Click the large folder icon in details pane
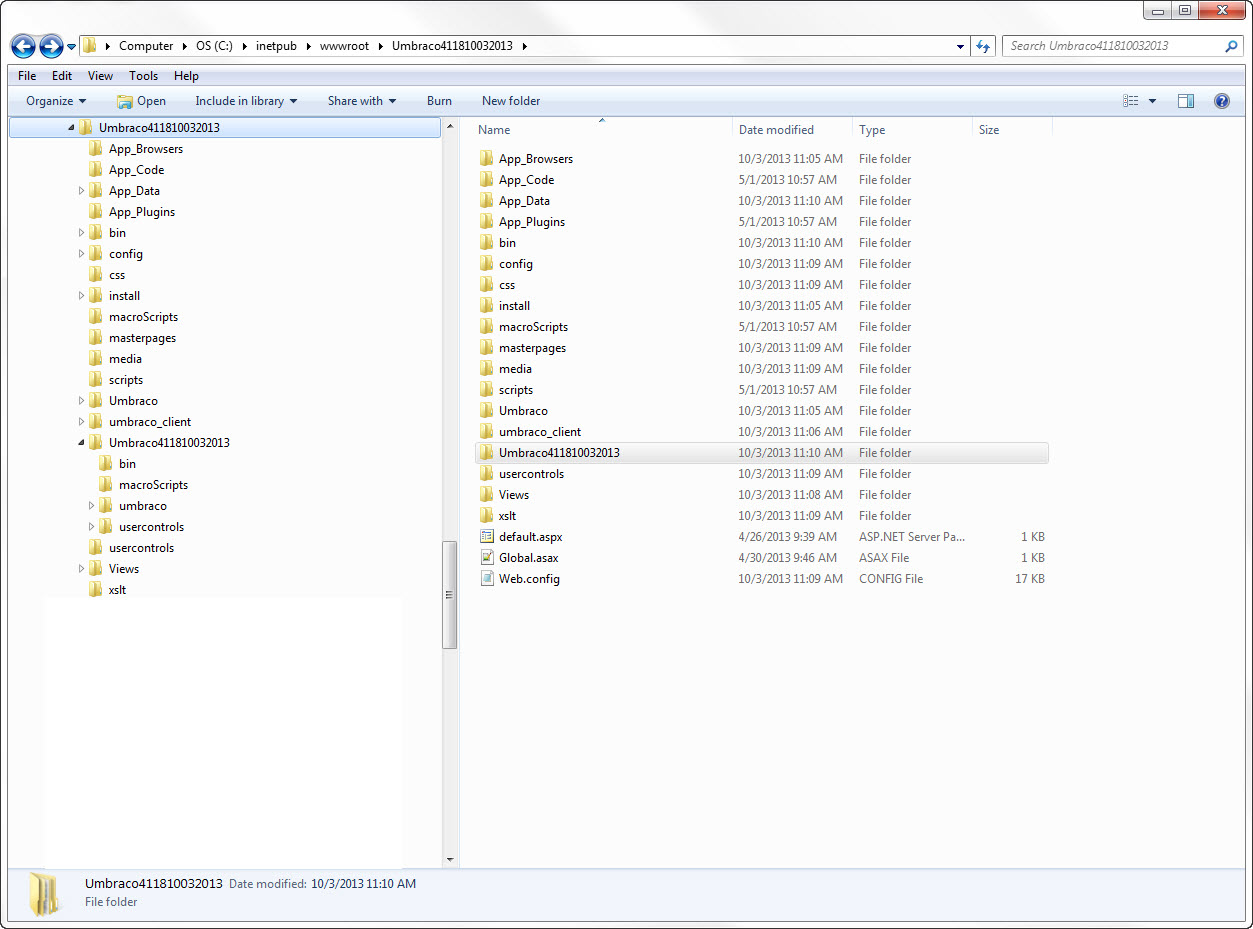The height and width of the screenshot is (929, 1253). (45, 893)
